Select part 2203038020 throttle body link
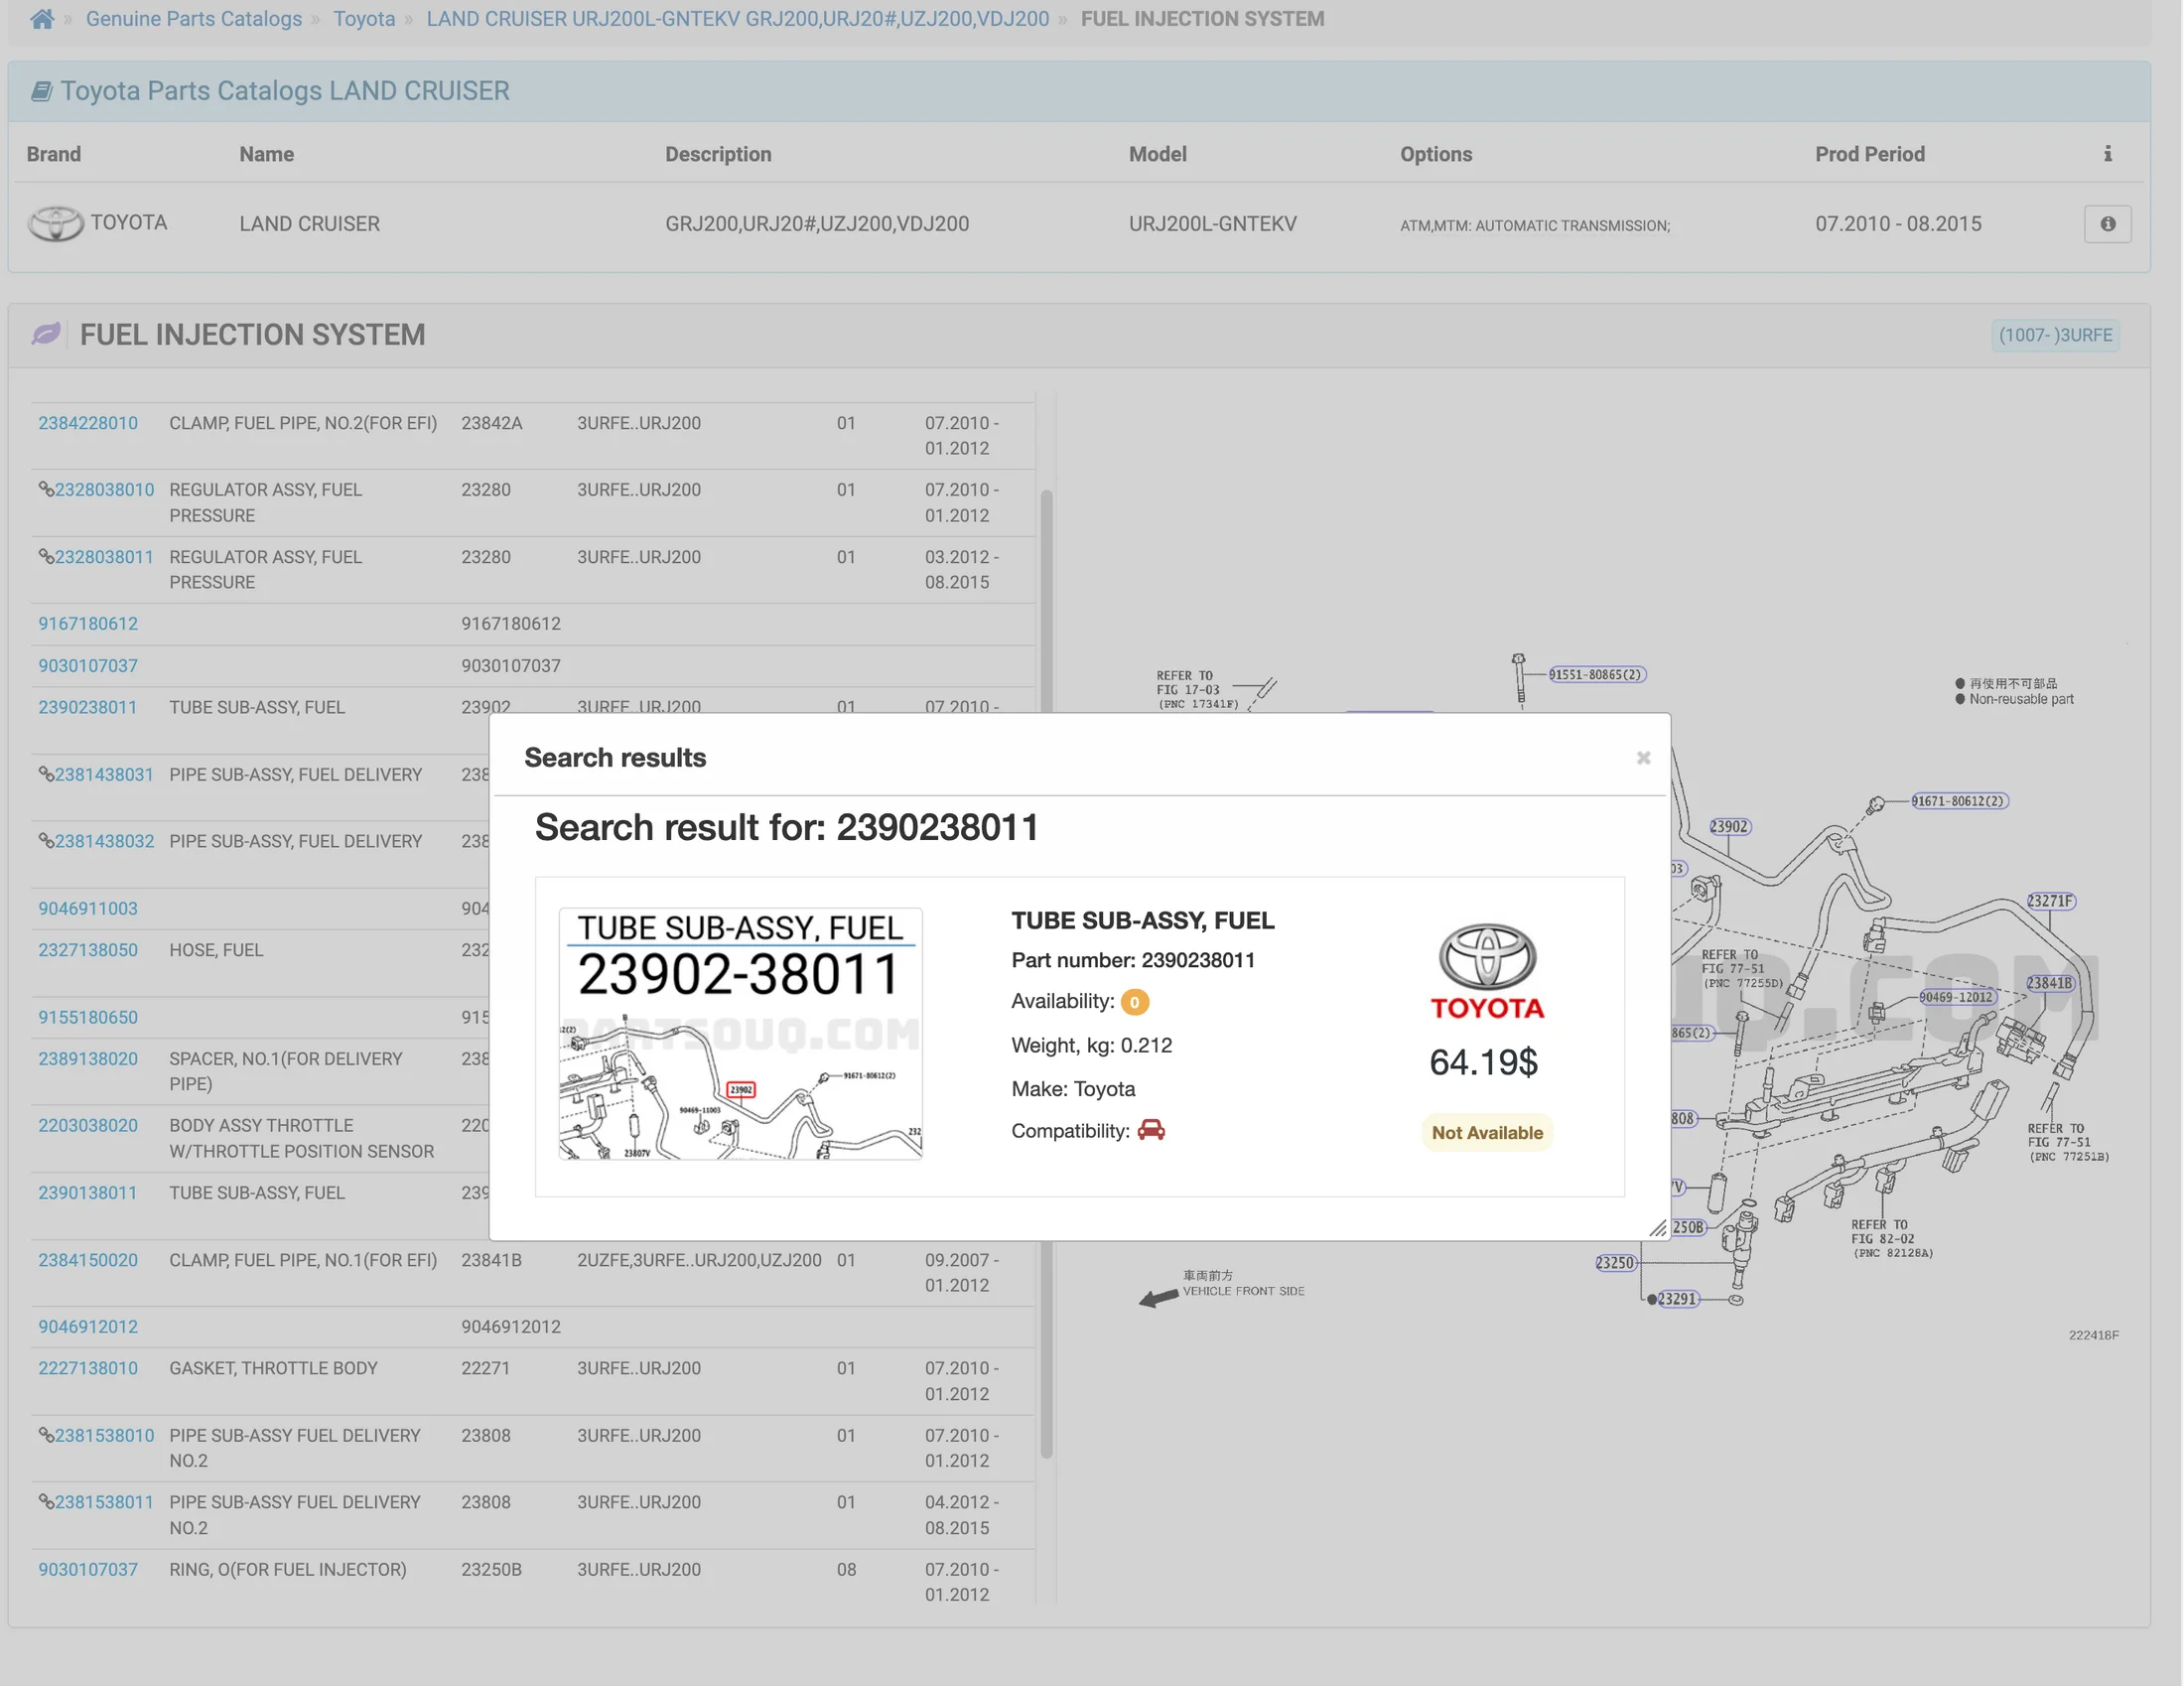Image resolution: width=2184 pixels, height=1686 pixels. pyautogui.click(x=88, y=1125)
